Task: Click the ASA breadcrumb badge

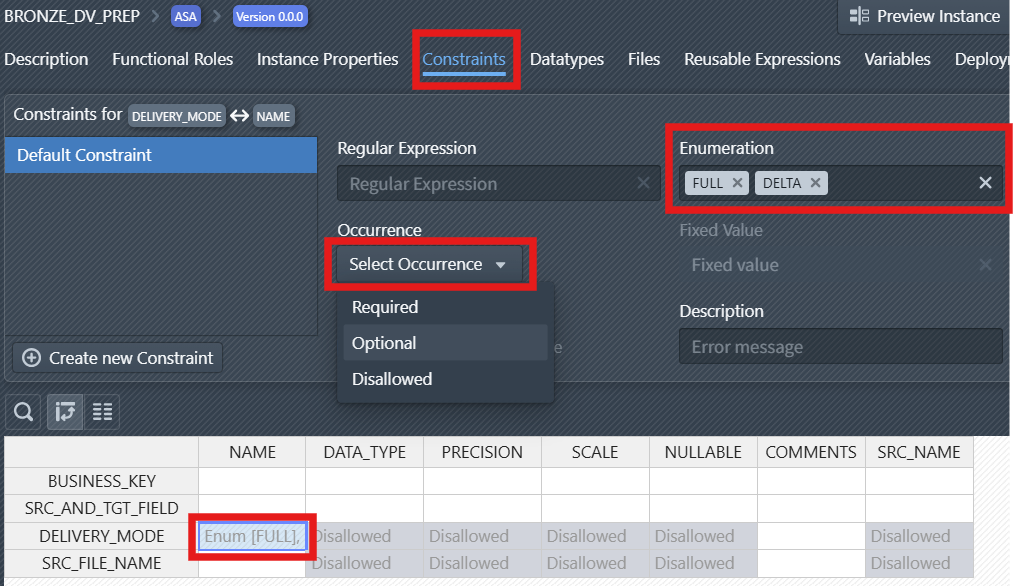Action: 185,17
